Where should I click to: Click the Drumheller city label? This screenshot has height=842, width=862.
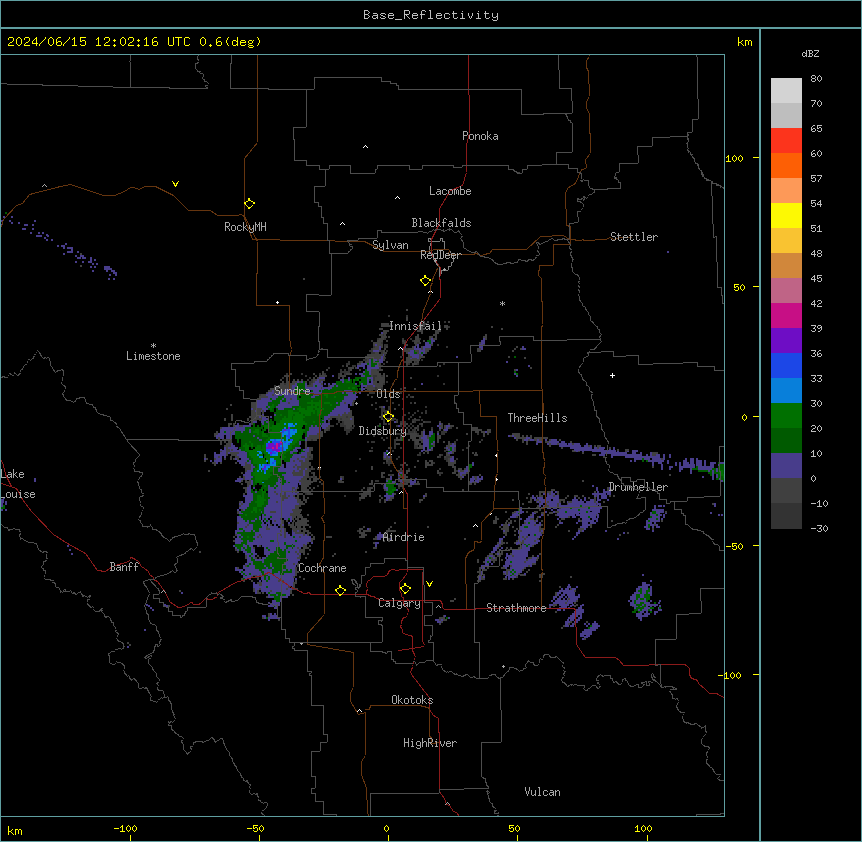point(638,487)
